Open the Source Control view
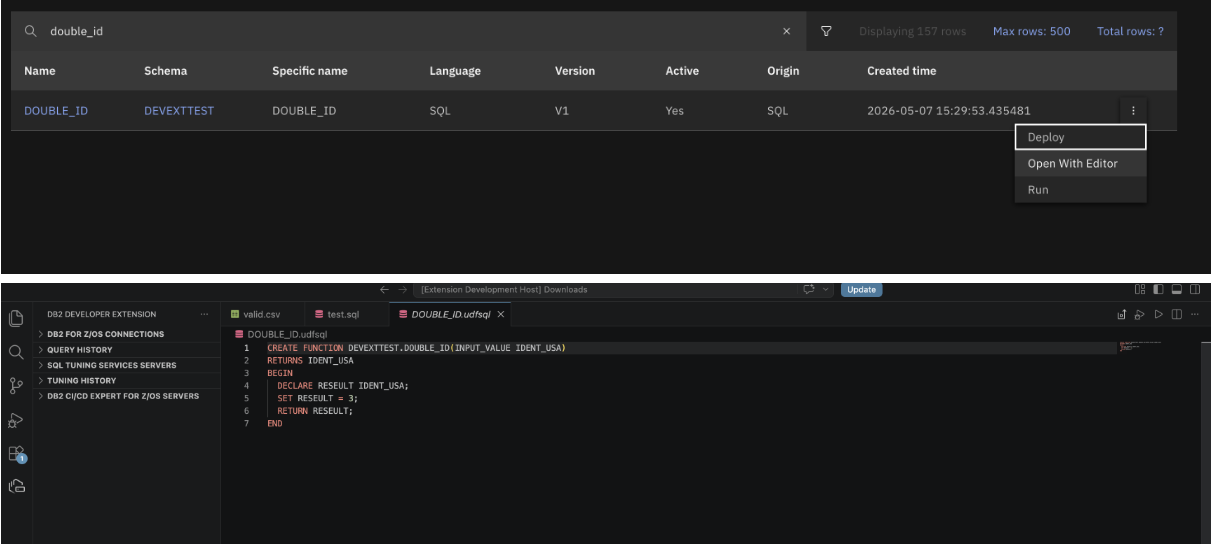Screen dimensions: 1212x544 click(15, 387)
